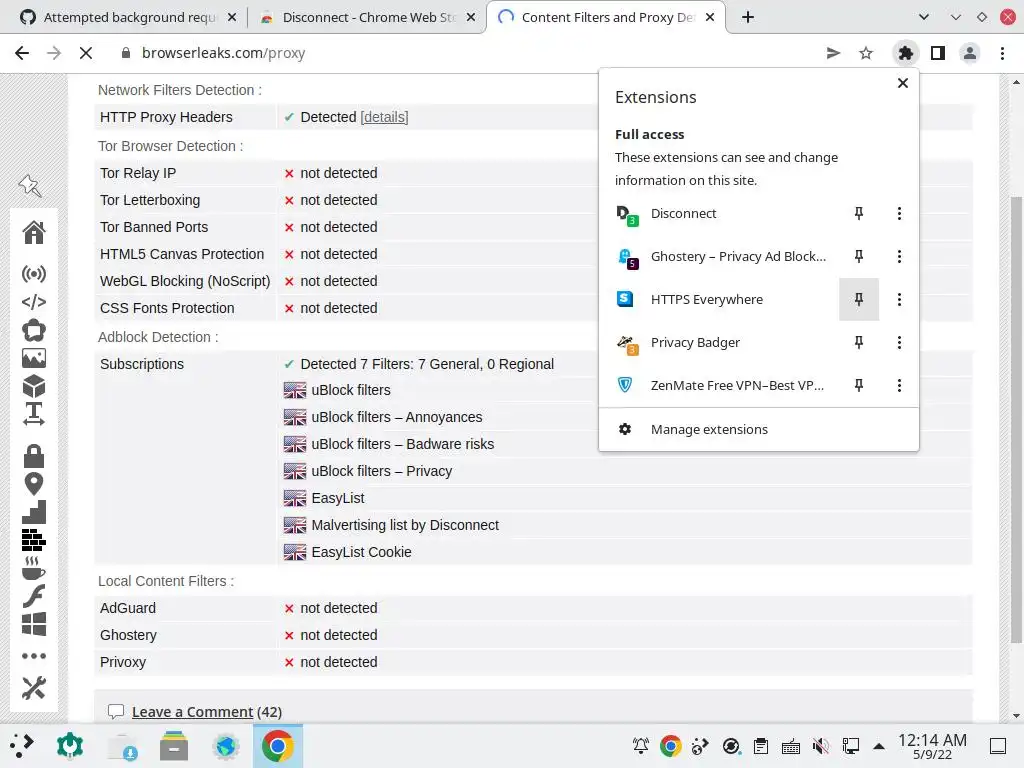Open the Leave a Comment link

coord(192,712)
